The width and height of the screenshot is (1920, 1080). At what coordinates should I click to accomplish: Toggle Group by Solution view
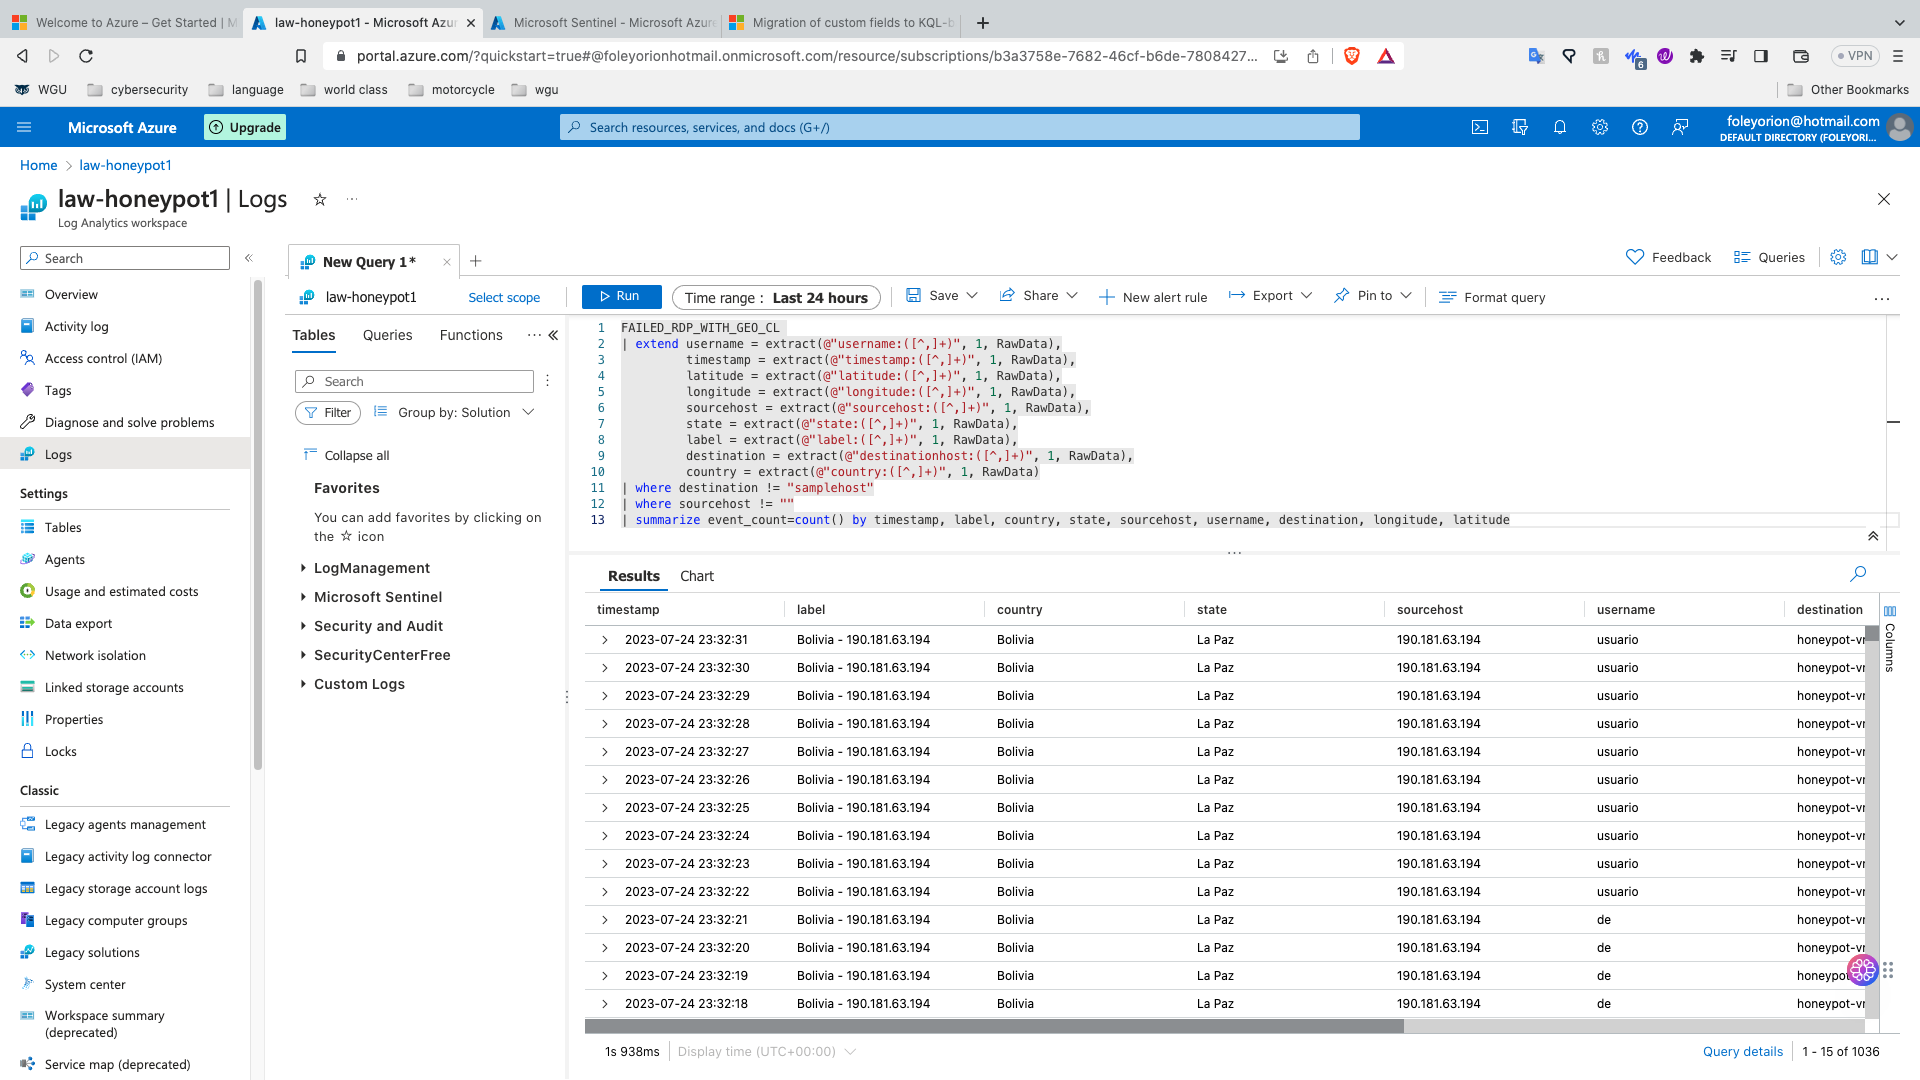click(452, 411)
